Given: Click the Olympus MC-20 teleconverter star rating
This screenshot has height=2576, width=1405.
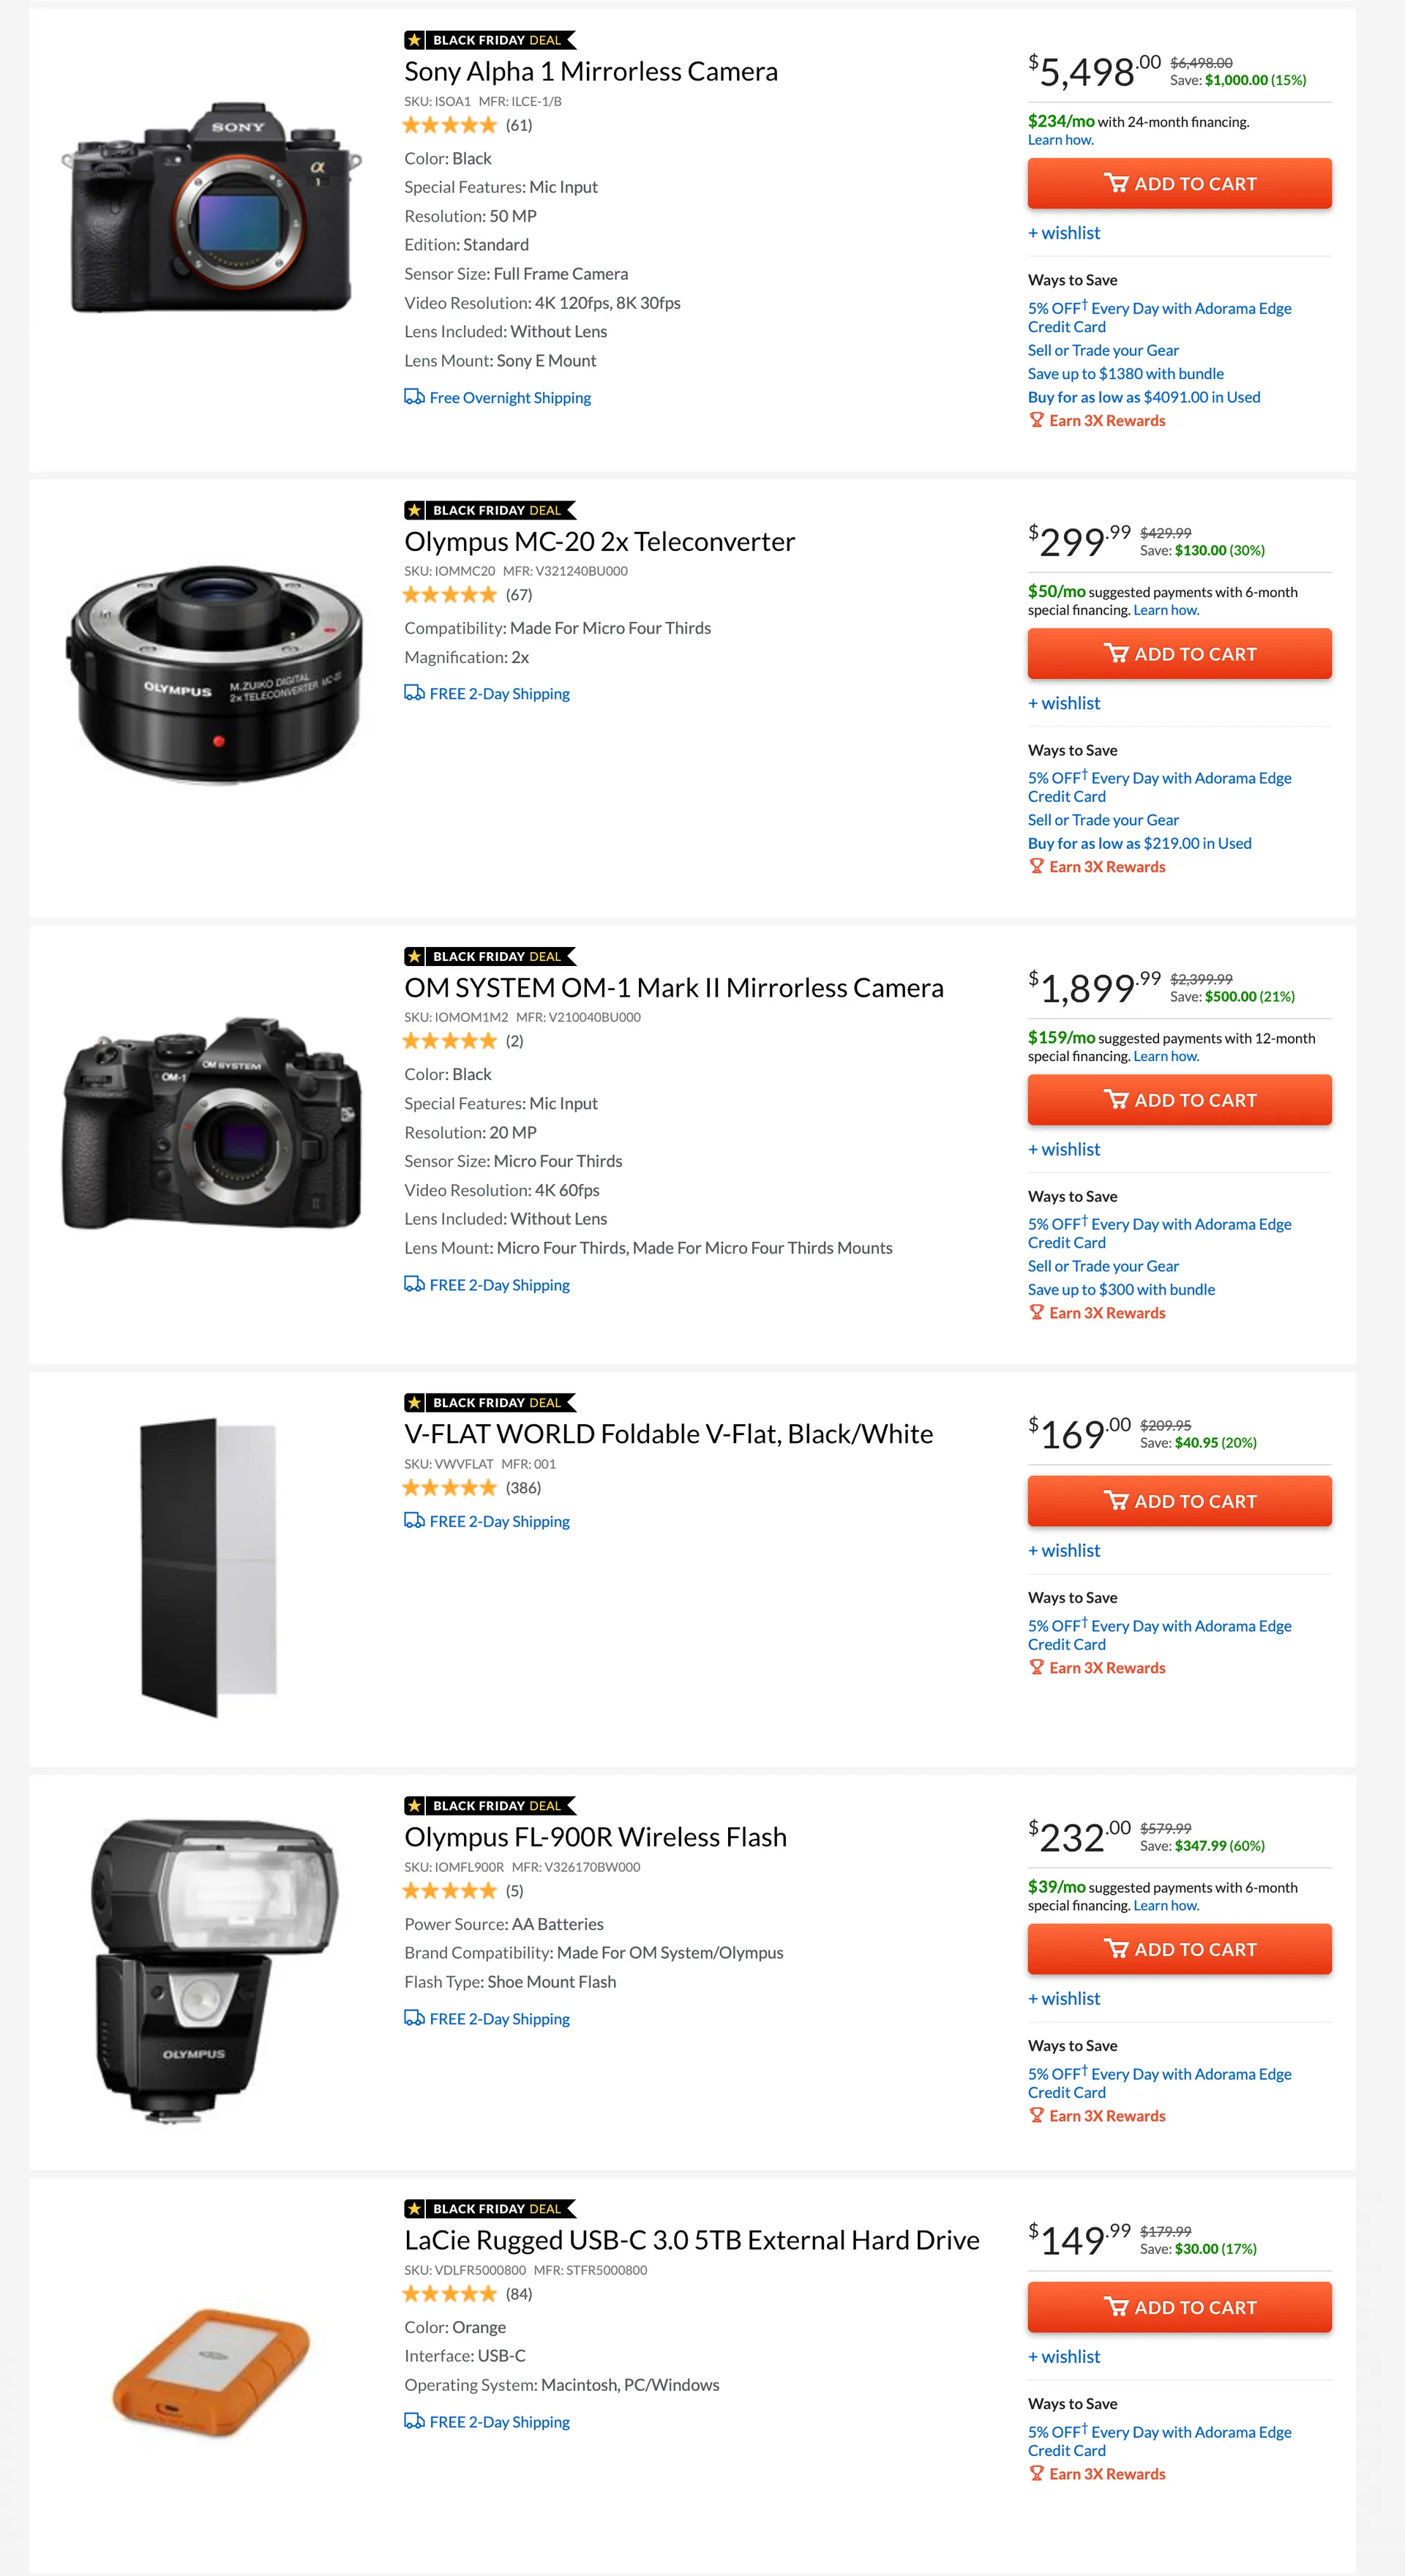Looking at the screenshot, I should pos(449,595).
